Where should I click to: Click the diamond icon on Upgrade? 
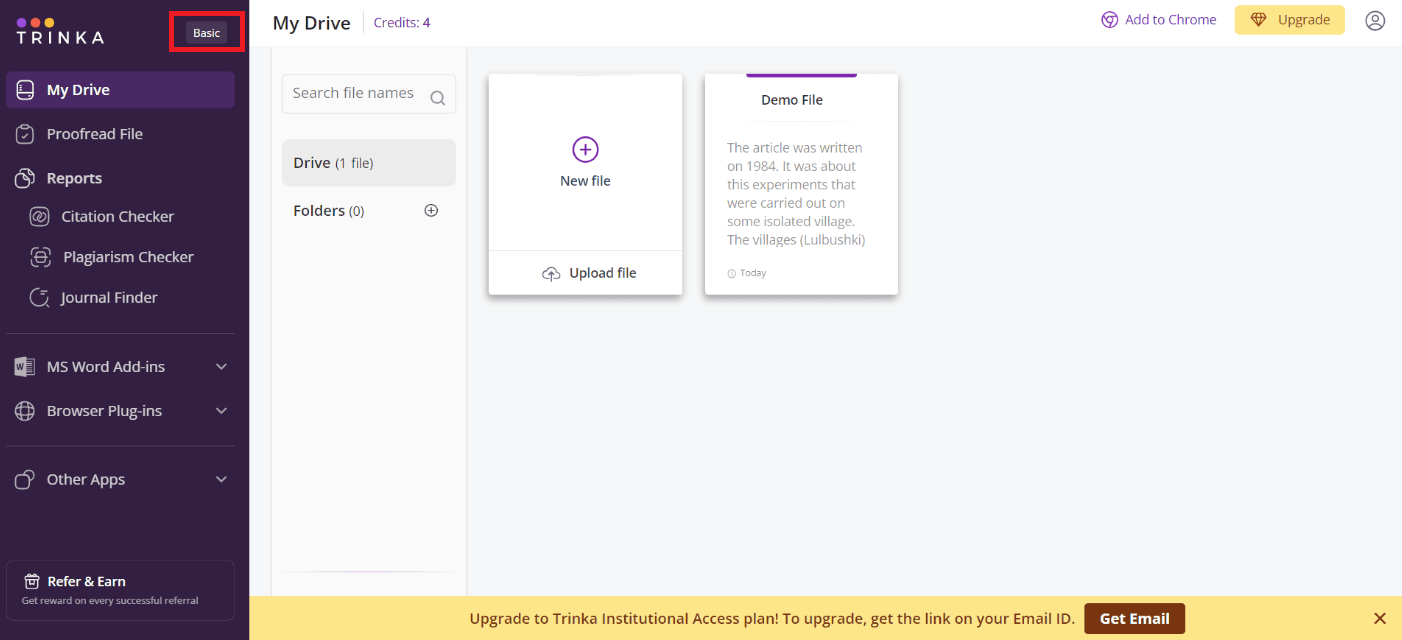(1259, 20)
